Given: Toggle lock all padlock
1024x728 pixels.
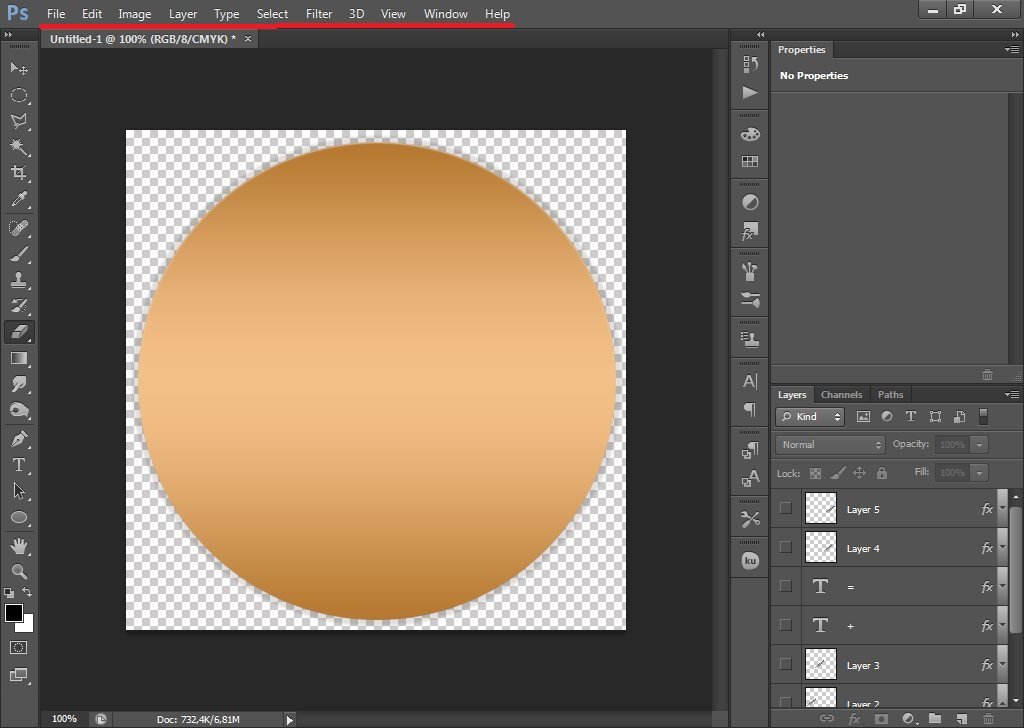Looking at the screenshot, I should click(882, 473).
